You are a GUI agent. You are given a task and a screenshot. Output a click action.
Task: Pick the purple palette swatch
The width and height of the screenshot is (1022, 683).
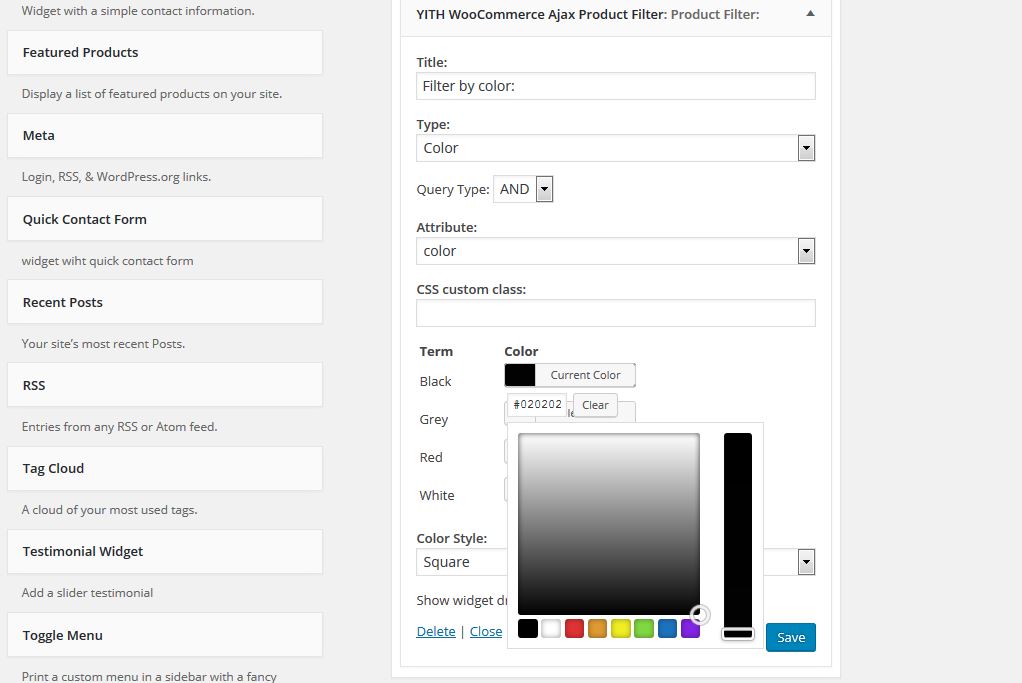[690, 629]
